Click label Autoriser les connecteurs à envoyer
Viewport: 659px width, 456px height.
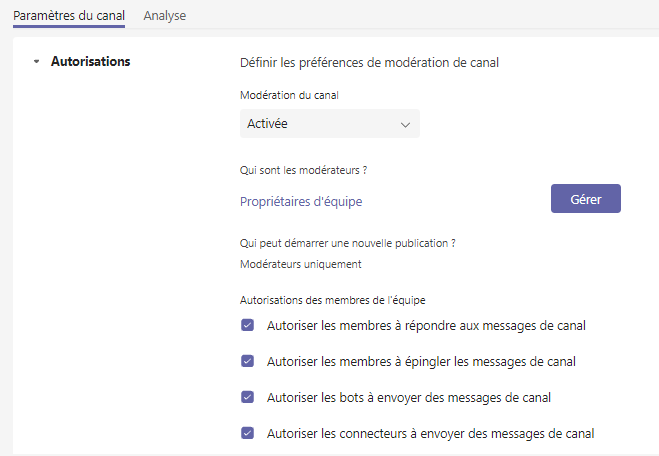pos(430,433)
